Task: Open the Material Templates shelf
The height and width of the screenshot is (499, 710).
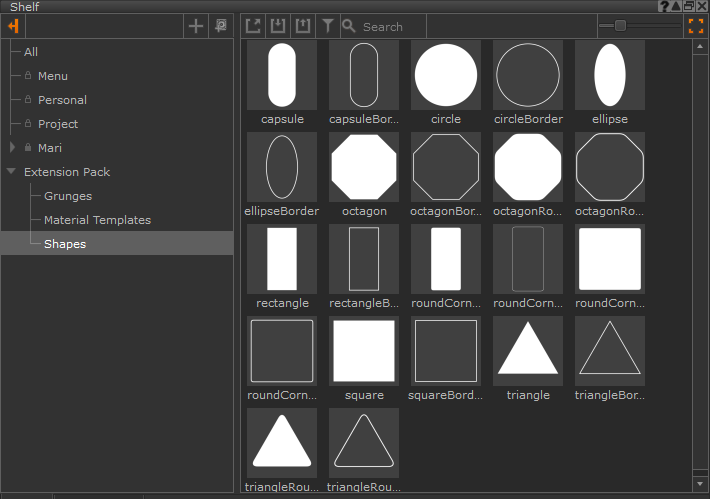Action: tap(97, 220)
